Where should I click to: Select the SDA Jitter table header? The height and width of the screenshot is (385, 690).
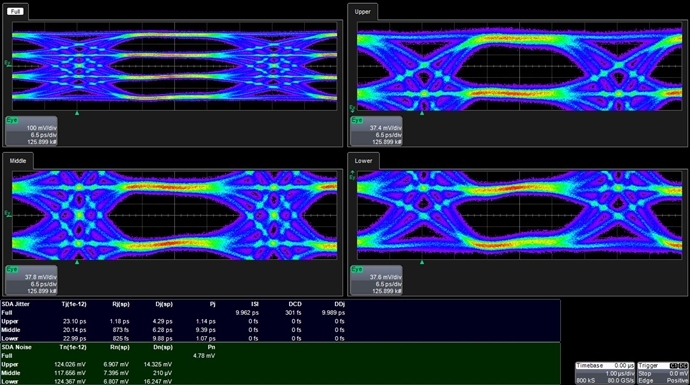pyautogui.click(x=16, y=304)
